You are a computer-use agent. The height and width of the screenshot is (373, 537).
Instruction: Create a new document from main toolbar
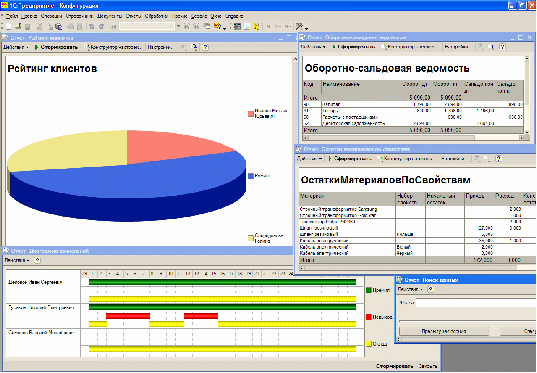point(8,26)
